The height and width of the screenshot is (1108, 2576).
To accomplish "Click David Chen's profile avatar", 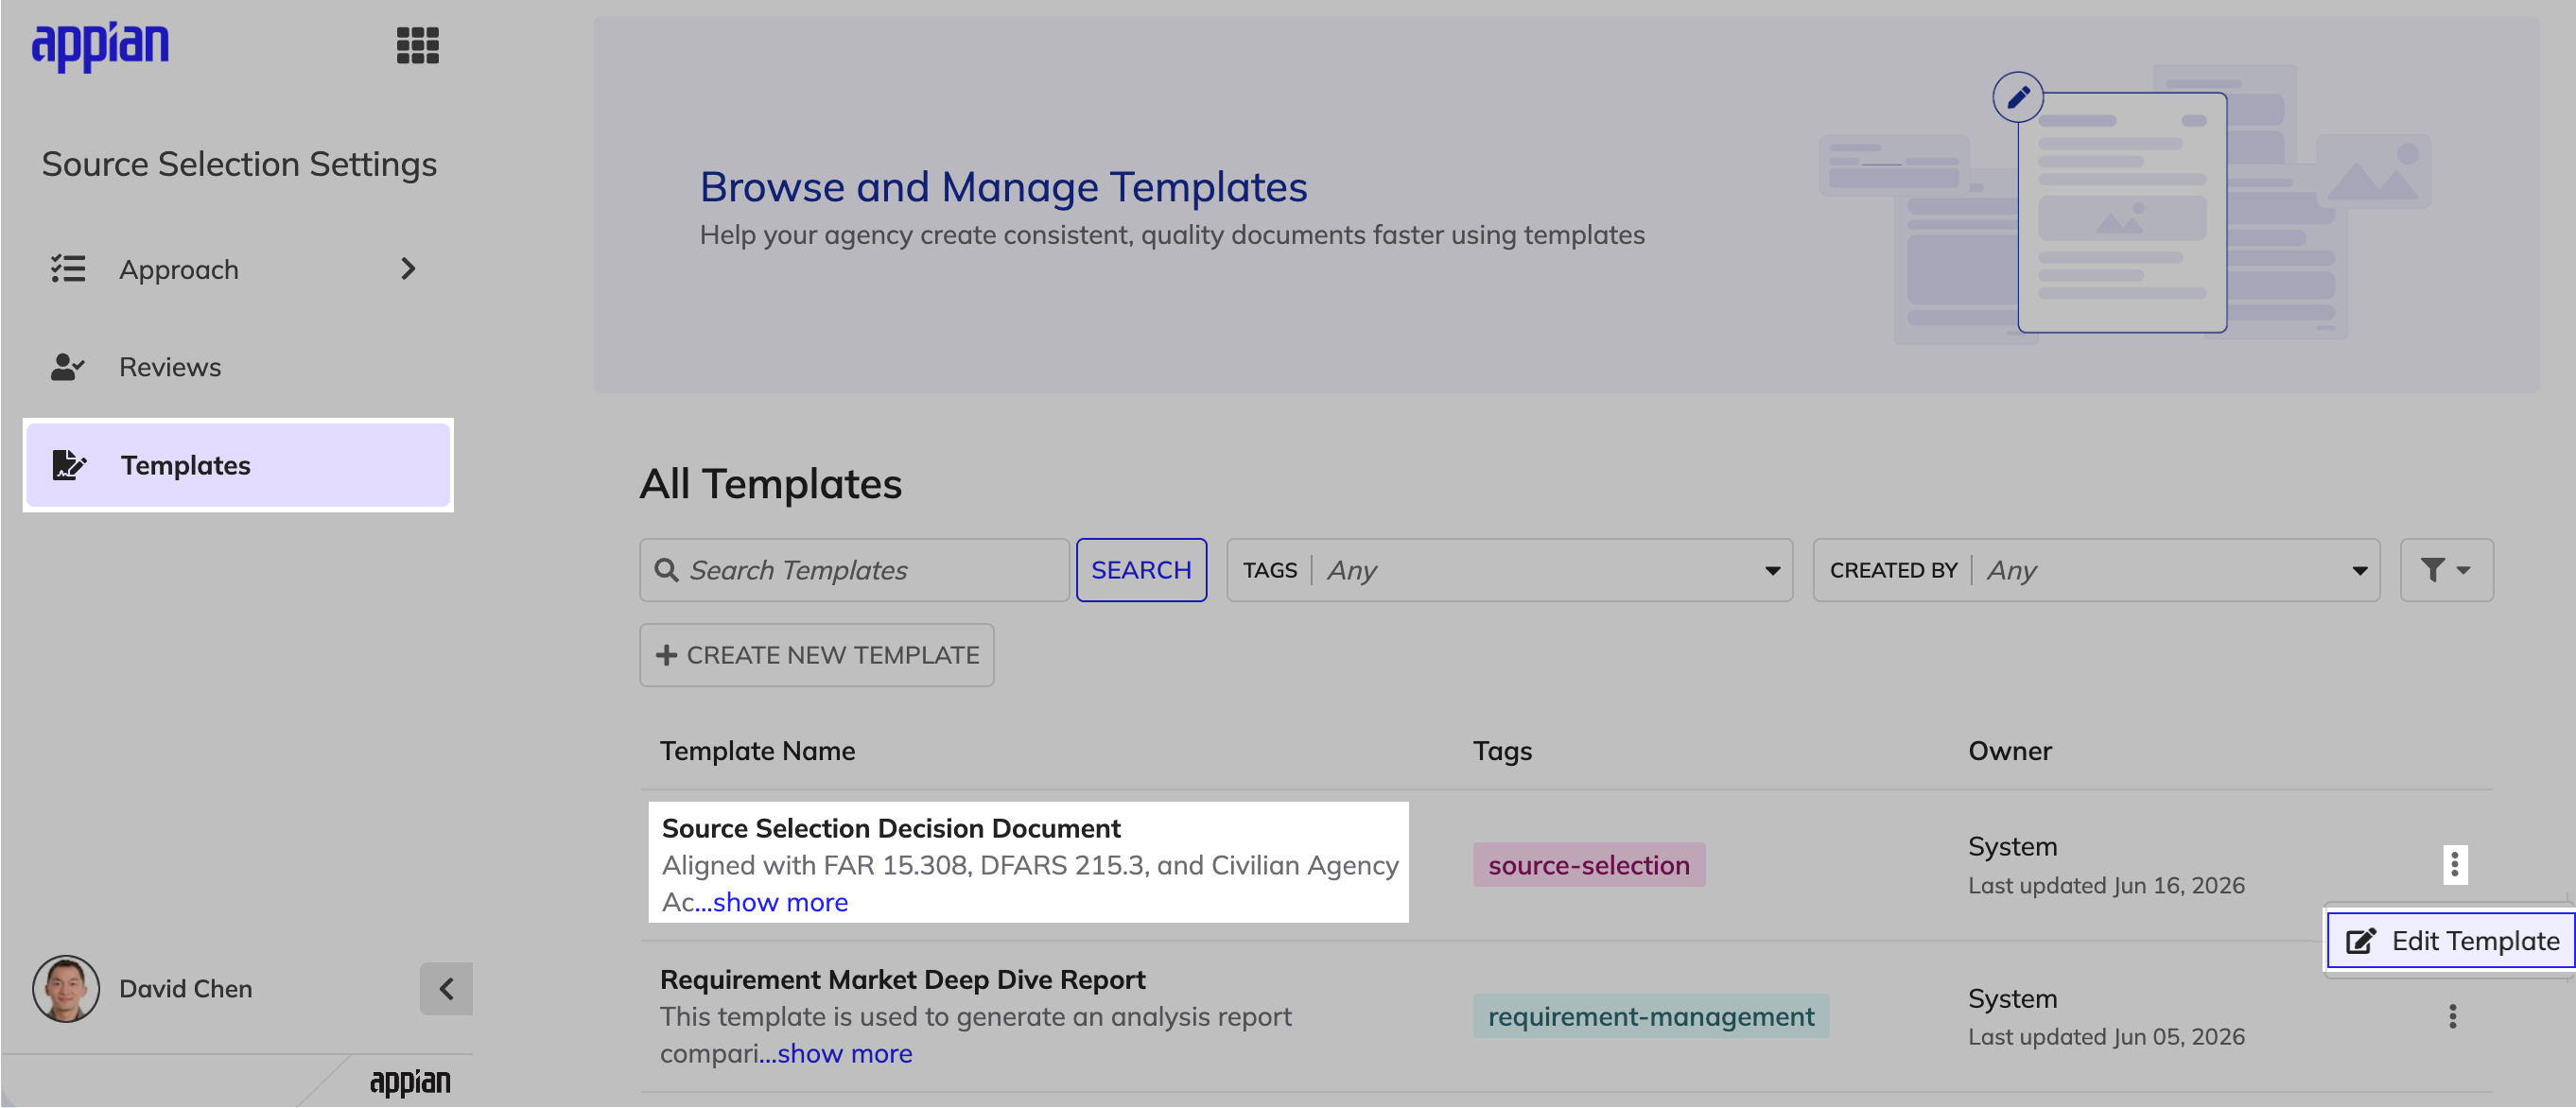I will click(x=66, y=988).
